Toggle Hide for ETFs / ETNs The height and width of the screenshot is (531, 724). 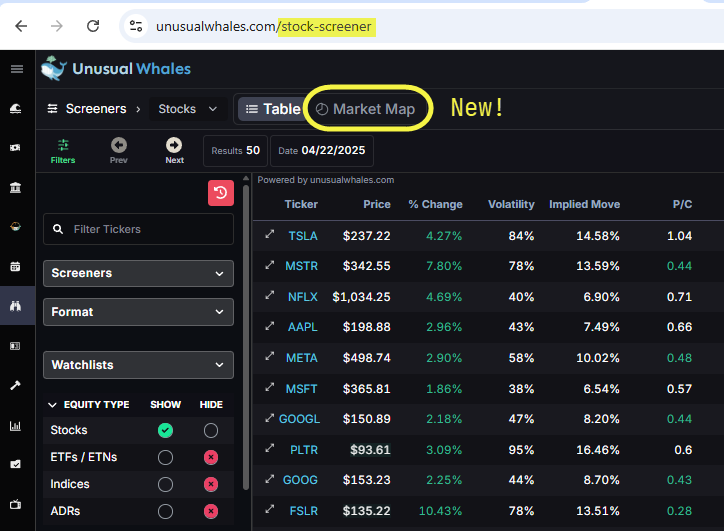(211, 458)
